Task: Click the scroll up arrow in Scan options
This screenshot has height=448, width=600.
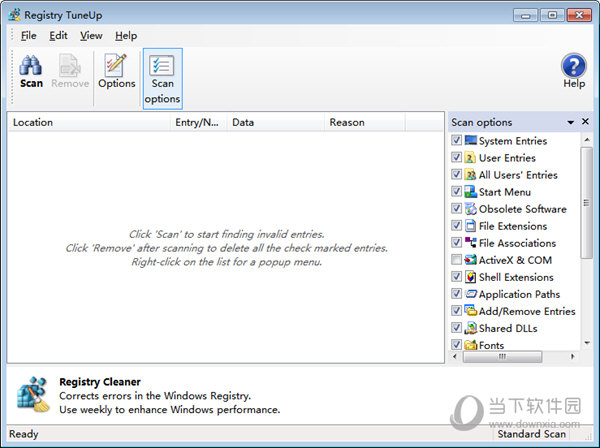Action: tap(587, 140)
